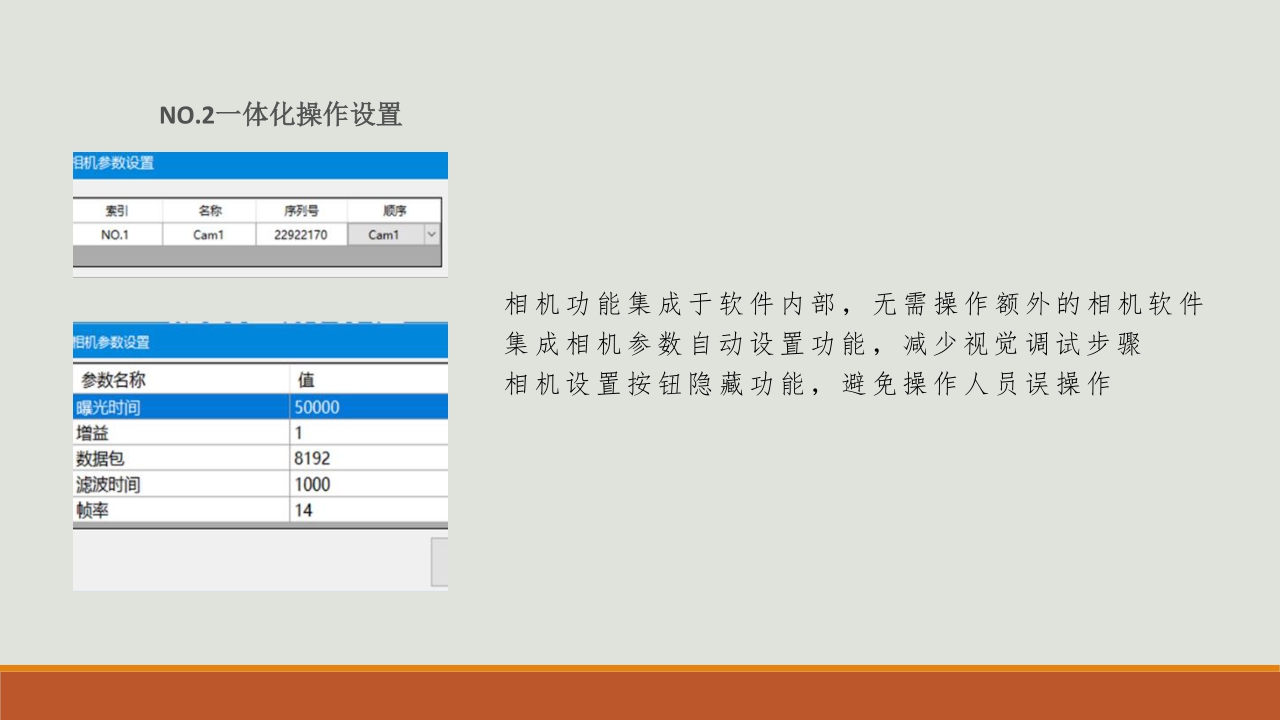Click the 顺序 column header
Screen dimensions: 1280x720
pos(393,211)
